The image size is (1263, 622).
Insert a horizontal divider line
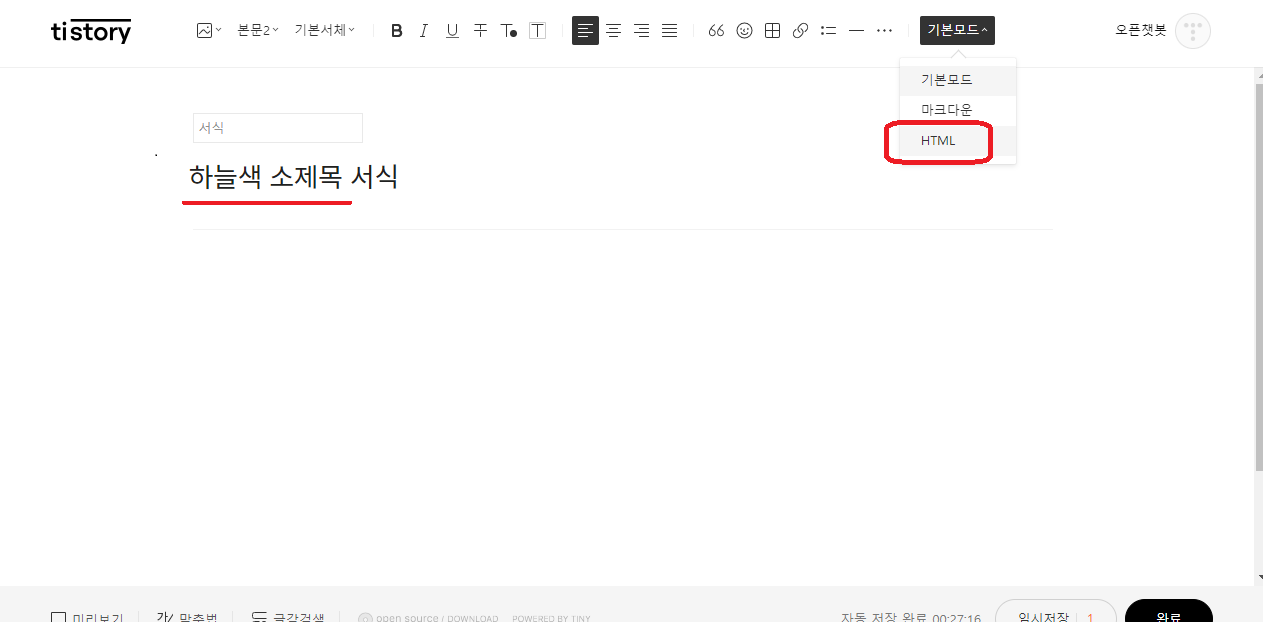pyautogui.click(x=856, y=31)
